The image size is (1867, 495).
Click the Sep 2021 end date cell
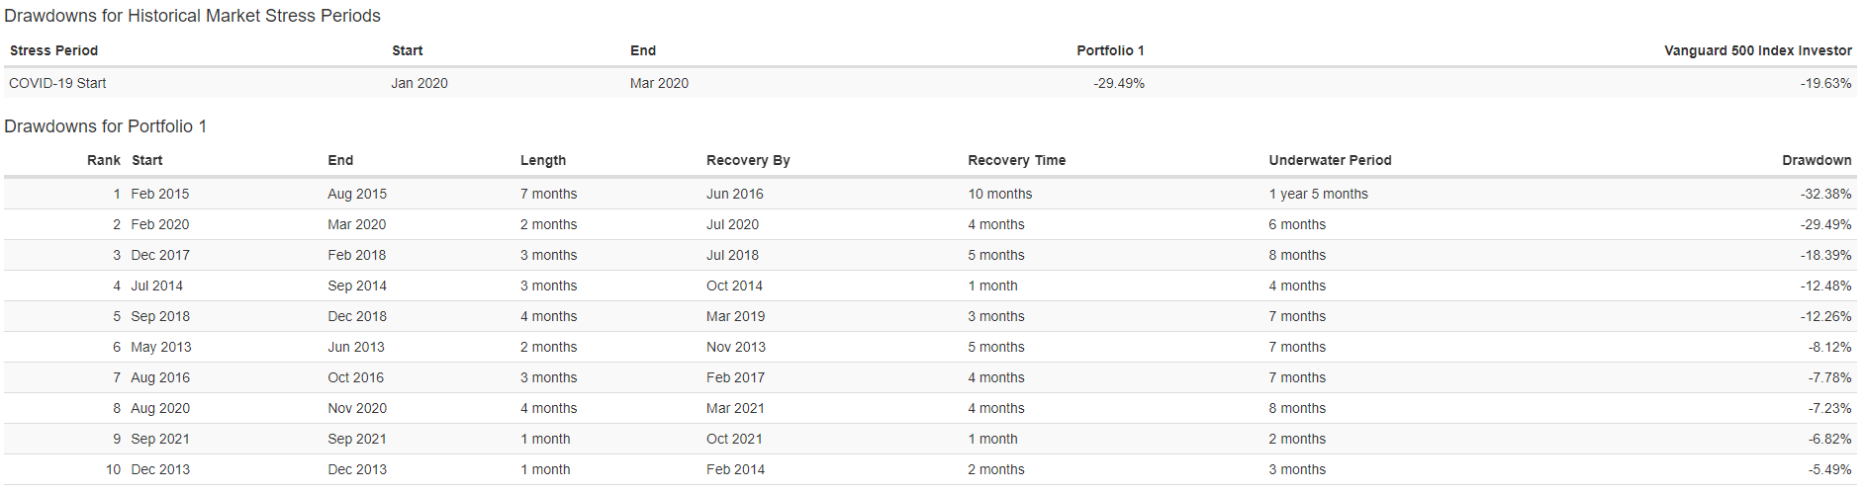click(357, 439)
